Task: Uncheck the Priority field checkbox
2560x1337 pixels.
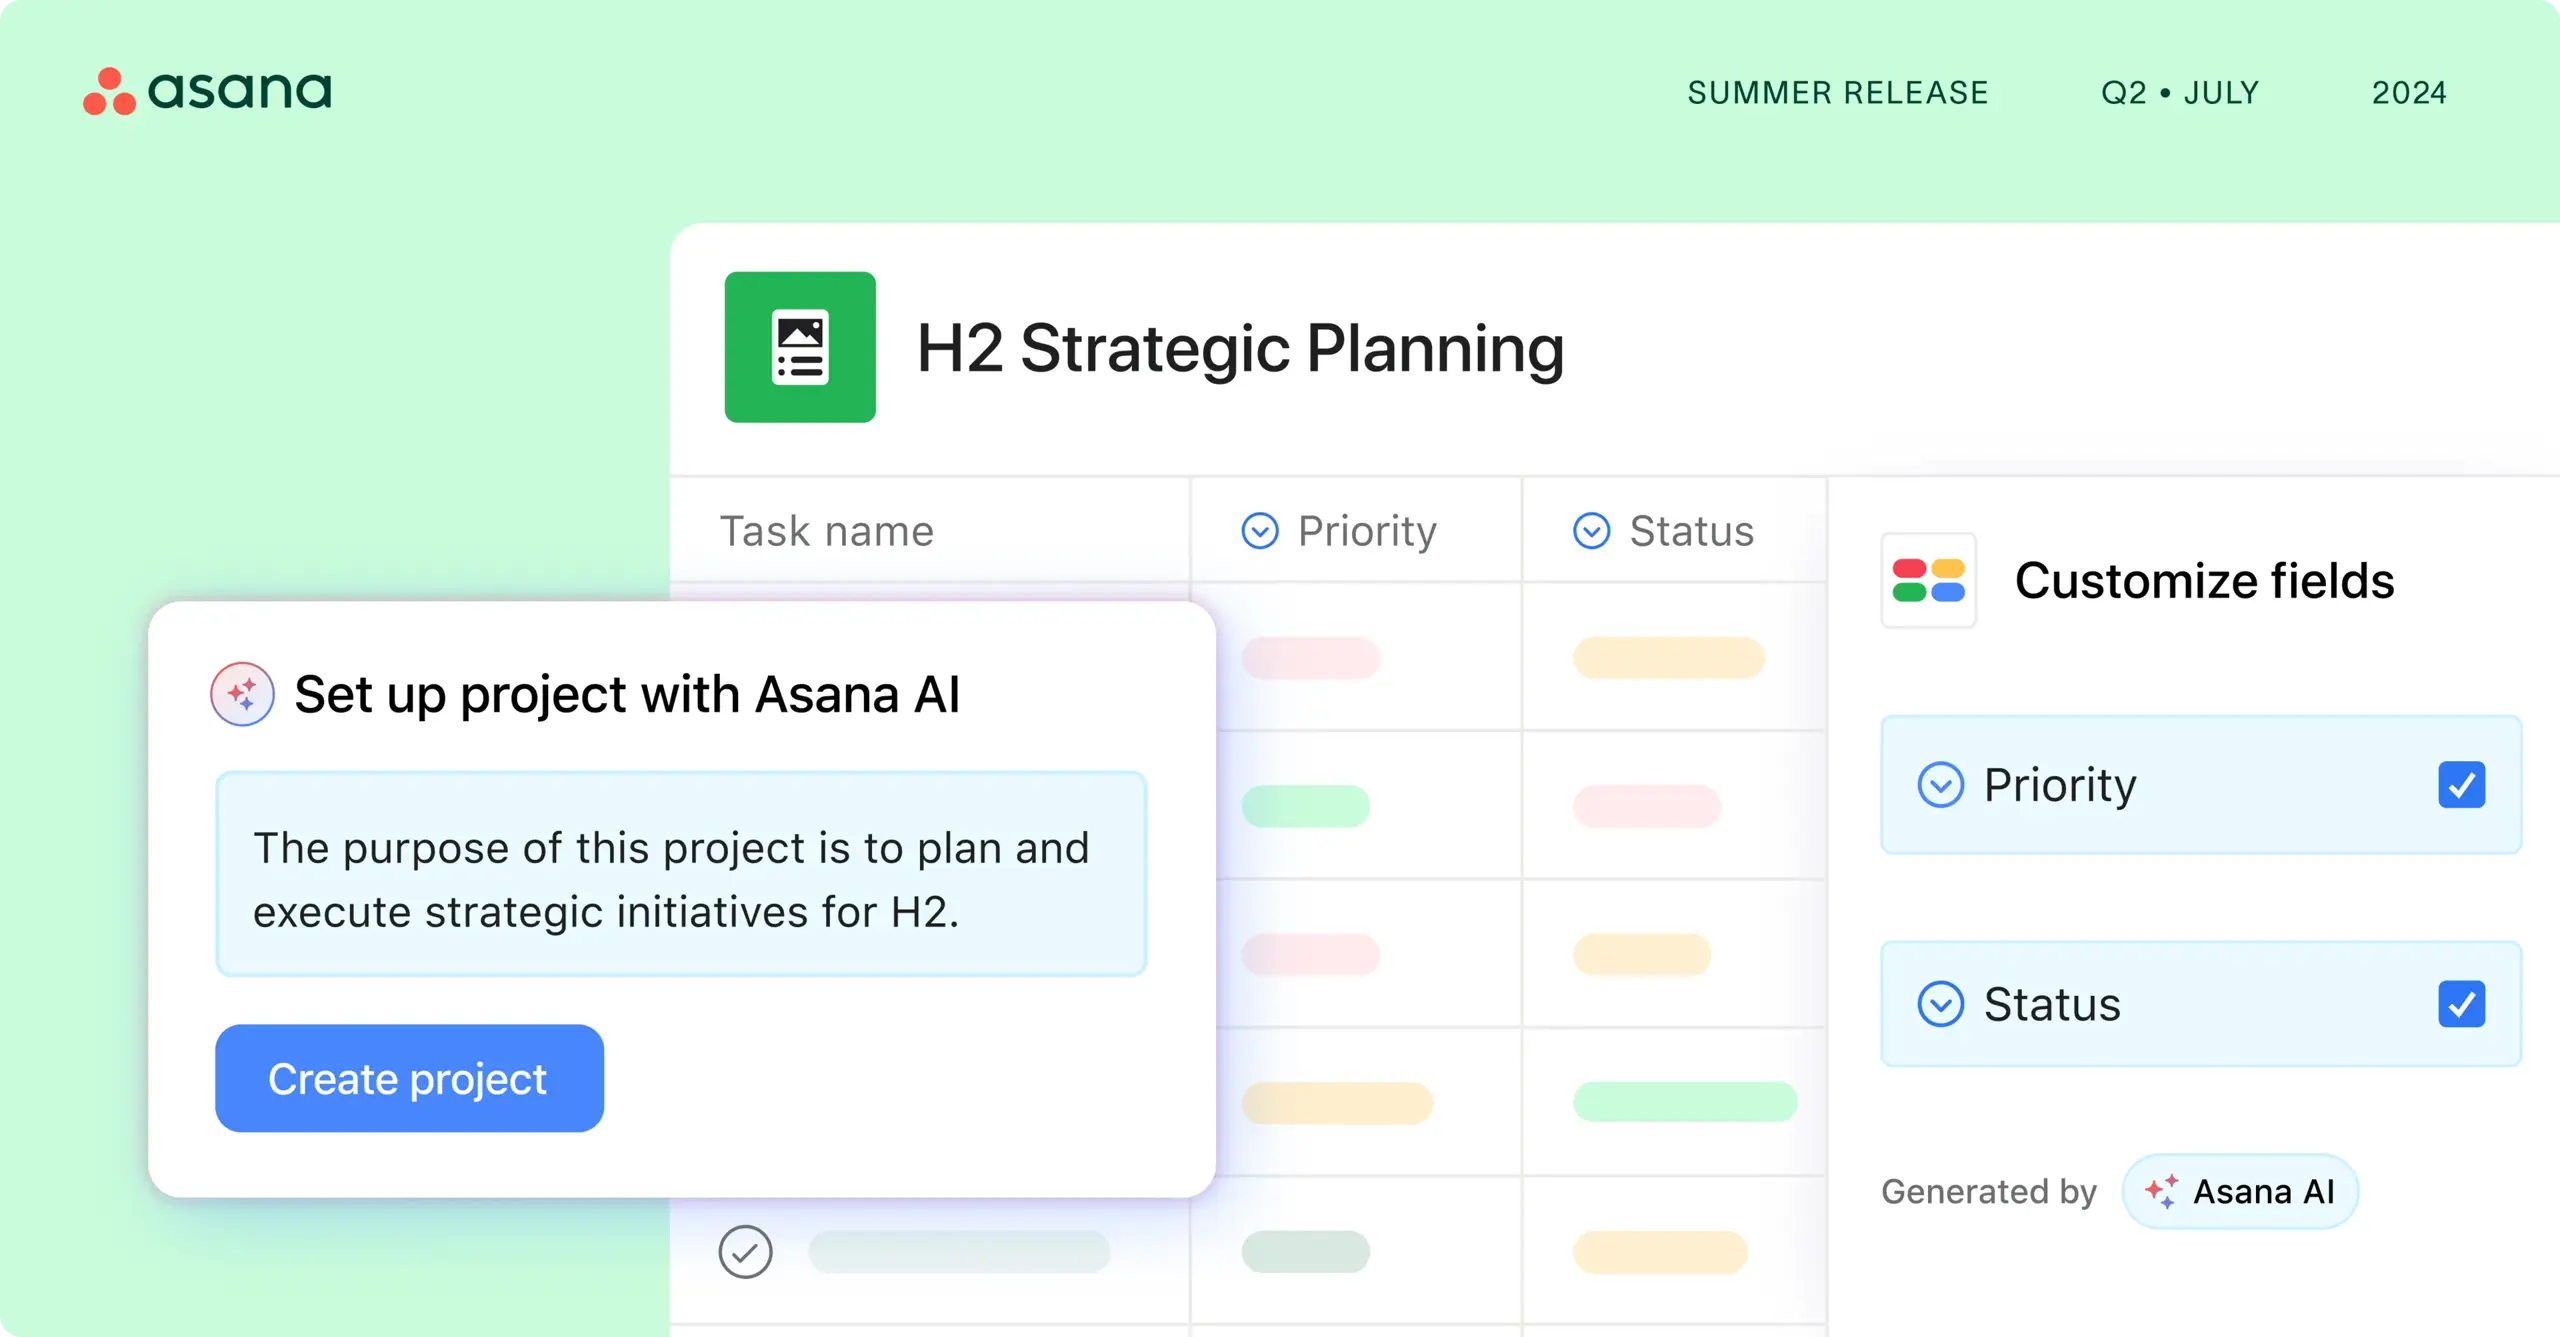Action: (2461, 784)
